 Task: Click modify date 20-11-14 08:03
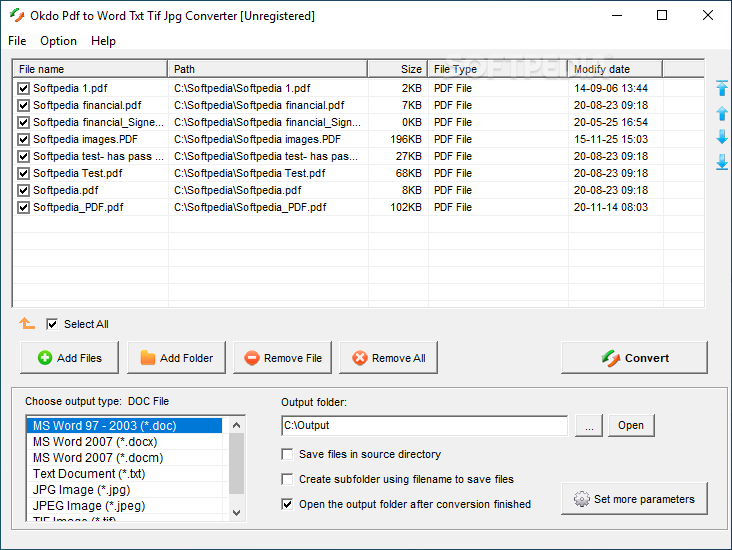[x=615, y=207]
